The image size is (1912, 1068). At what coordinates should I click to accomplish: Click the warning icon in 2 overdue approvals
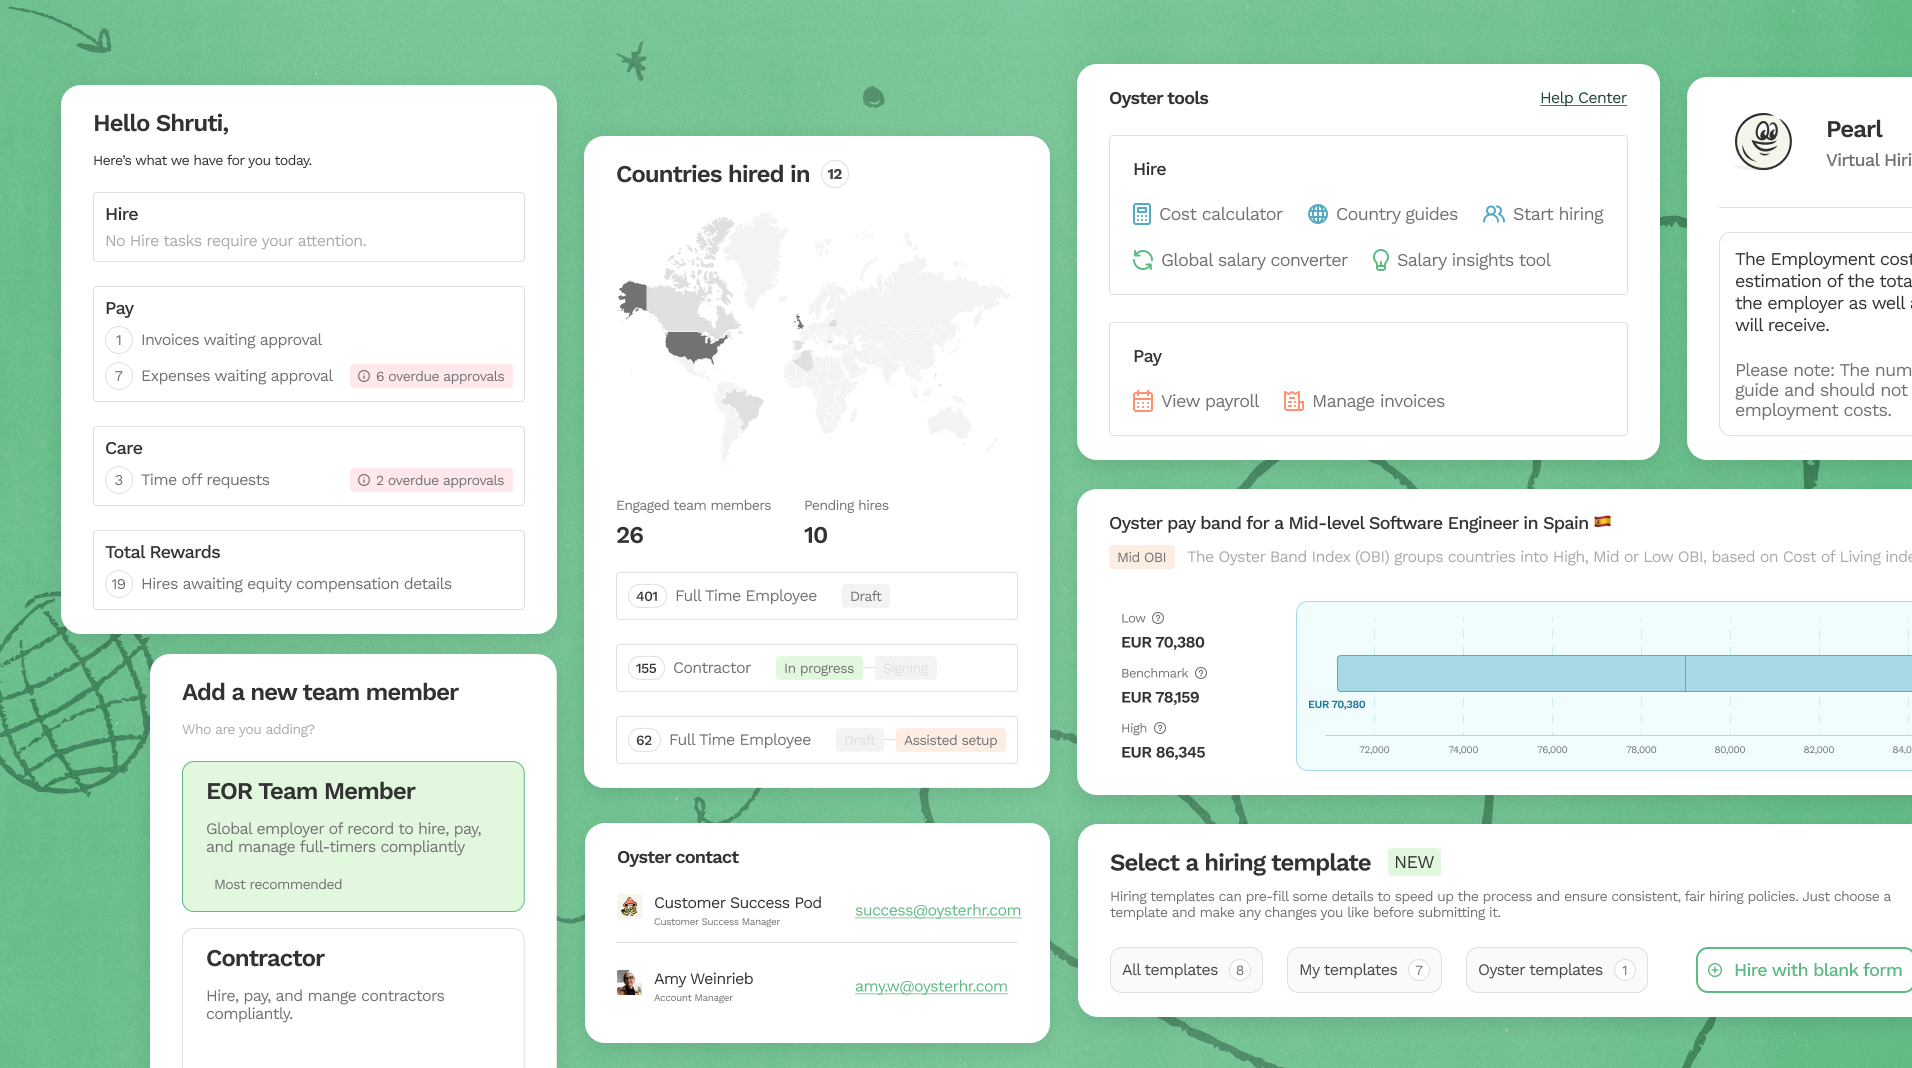[x=364, y=480]
